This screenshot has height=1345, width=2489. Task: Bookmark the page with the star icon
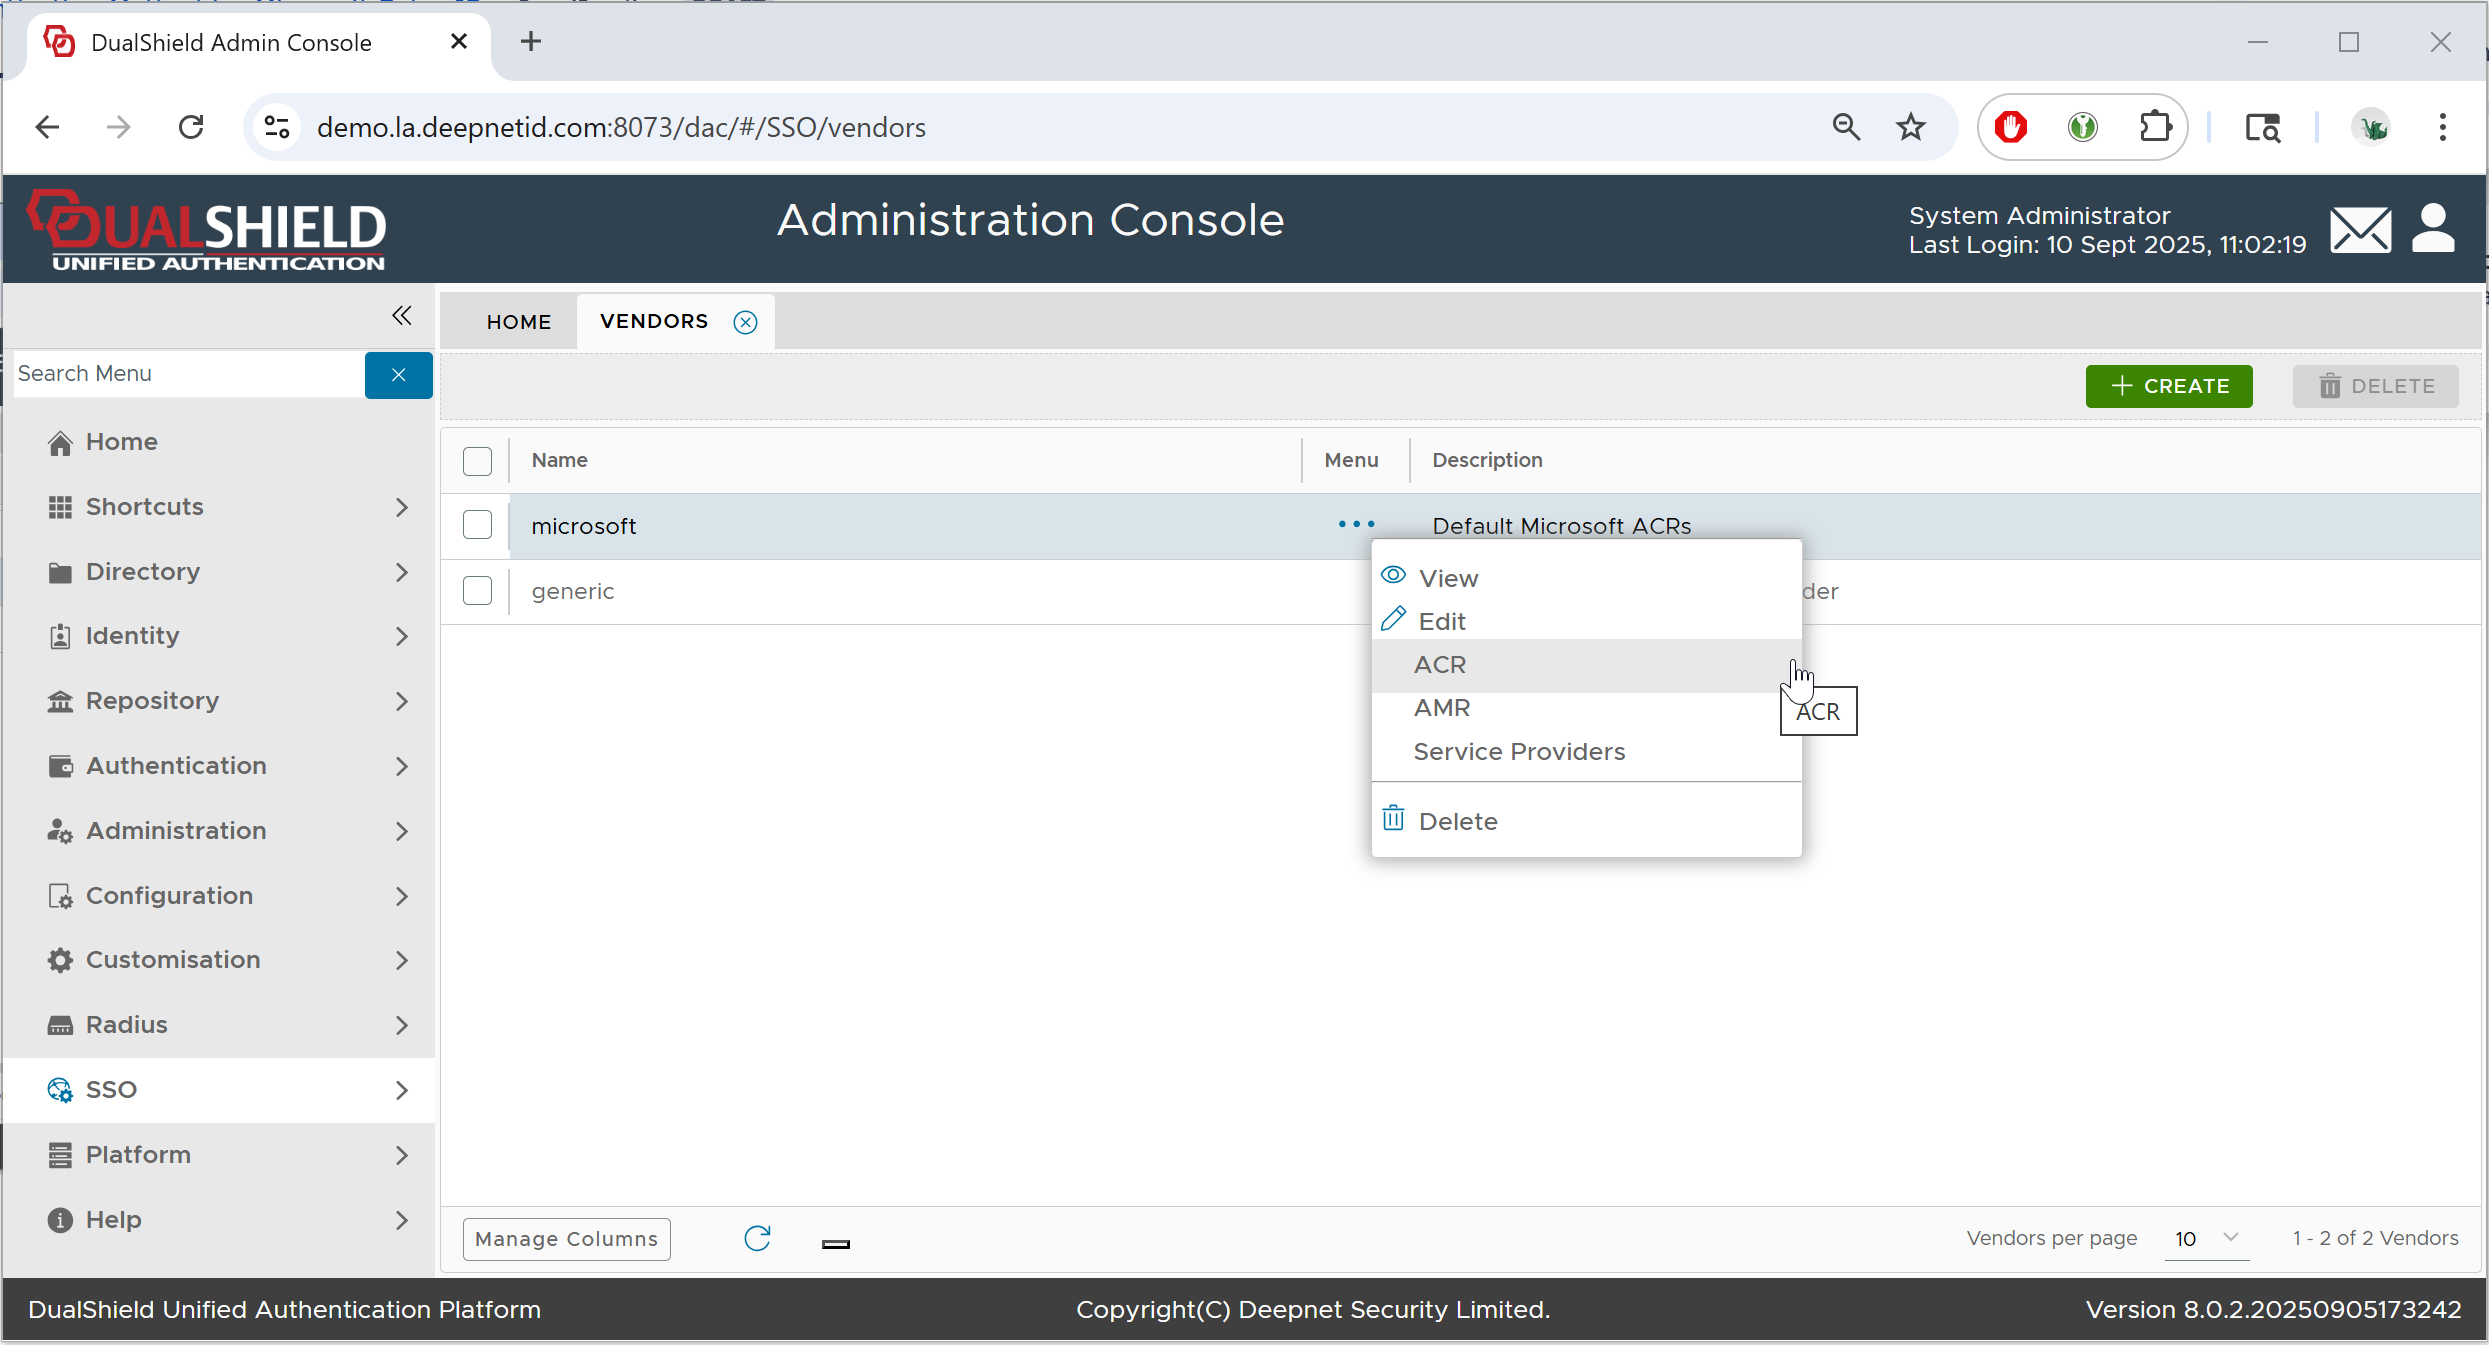pyautogui.click(x=1910, y=127)
